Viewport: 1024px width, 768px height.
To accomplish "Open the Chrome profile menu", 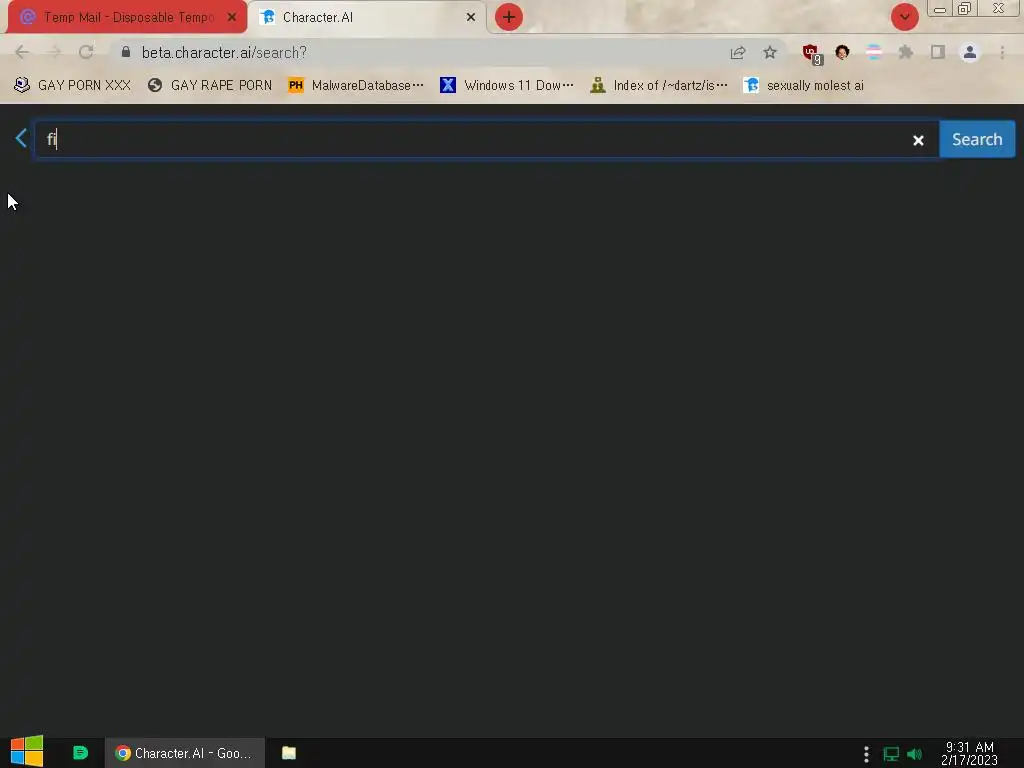I will click(970, 52).
